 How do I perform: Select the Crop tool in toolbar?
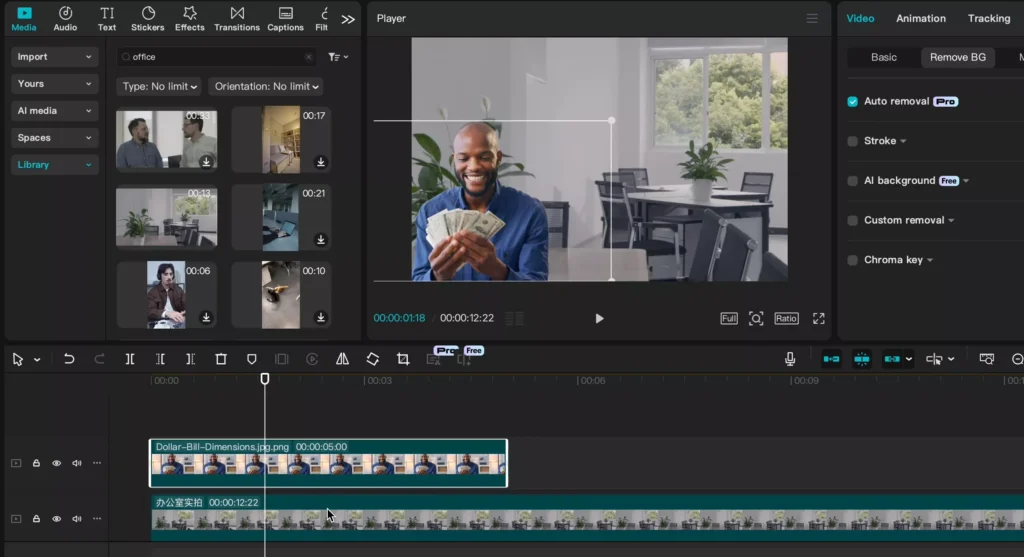(403, 359)
